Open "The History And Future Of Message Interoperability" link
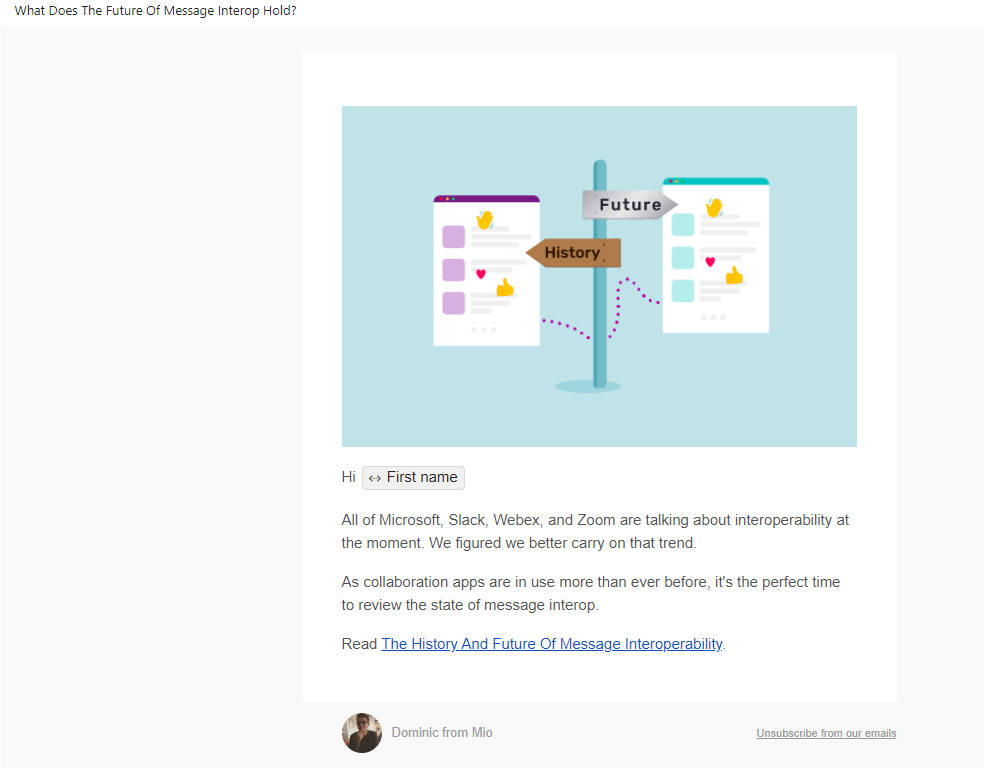Image resolution: width=984 pixels, height=768 pixels. point(551,643)
